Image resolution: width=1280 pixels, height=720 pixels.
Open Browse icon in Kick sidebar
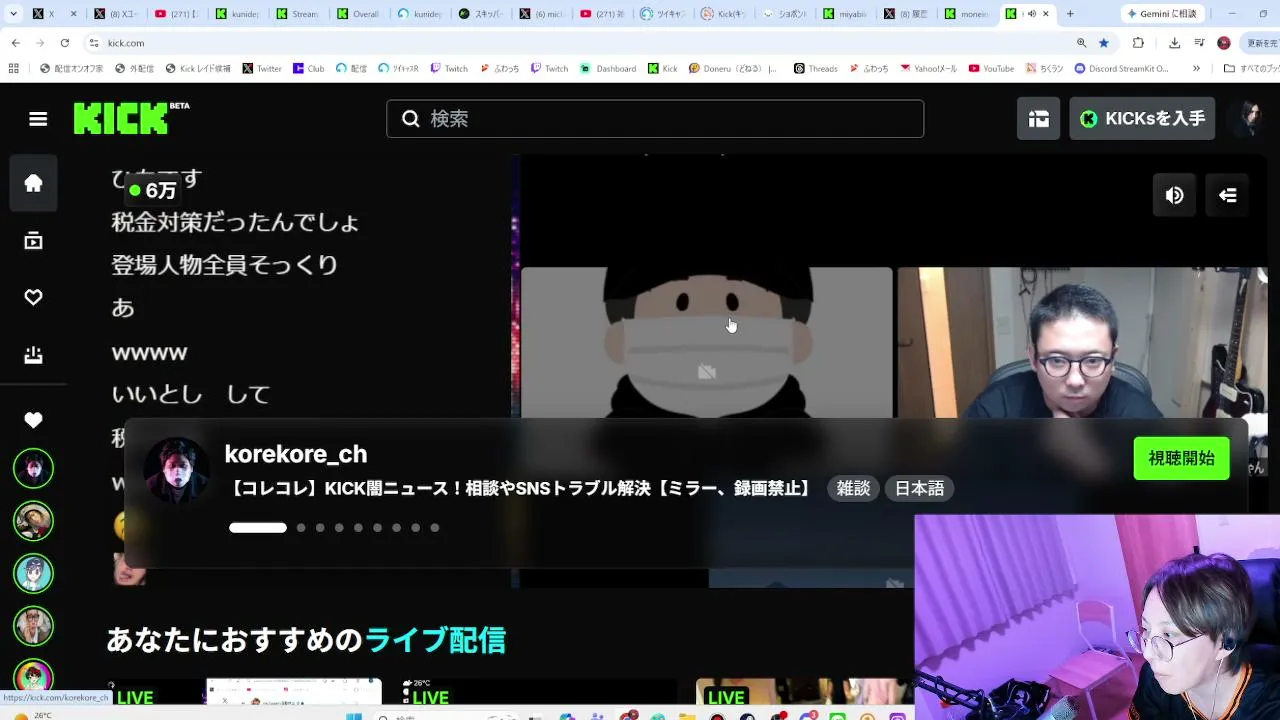click(33, 240)
